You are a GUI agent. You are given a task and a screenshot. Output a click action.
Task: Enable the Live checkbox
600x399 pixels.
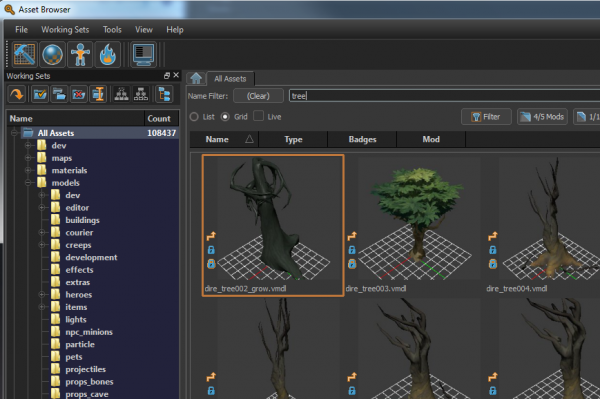click(259, 116)
